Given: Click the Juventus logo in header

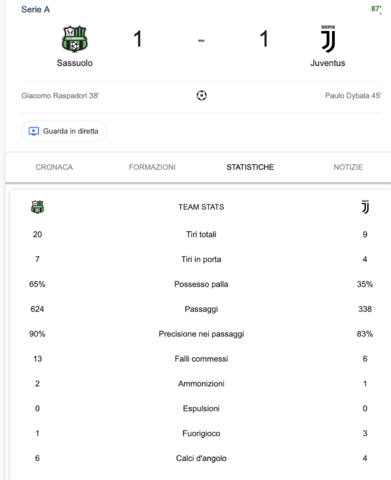Looking at the screenshot, I should coord(328,39).
